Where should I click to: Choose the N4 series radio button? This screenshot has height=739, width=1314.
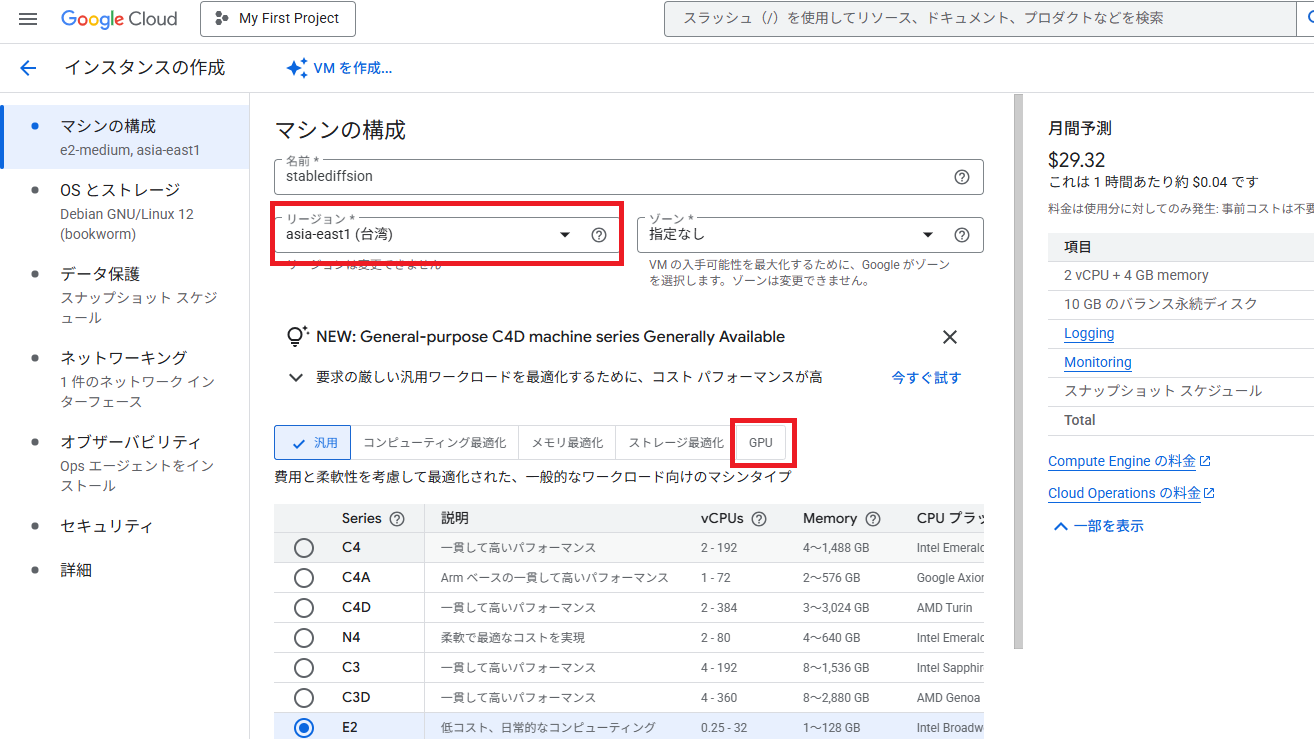[304, 638]
